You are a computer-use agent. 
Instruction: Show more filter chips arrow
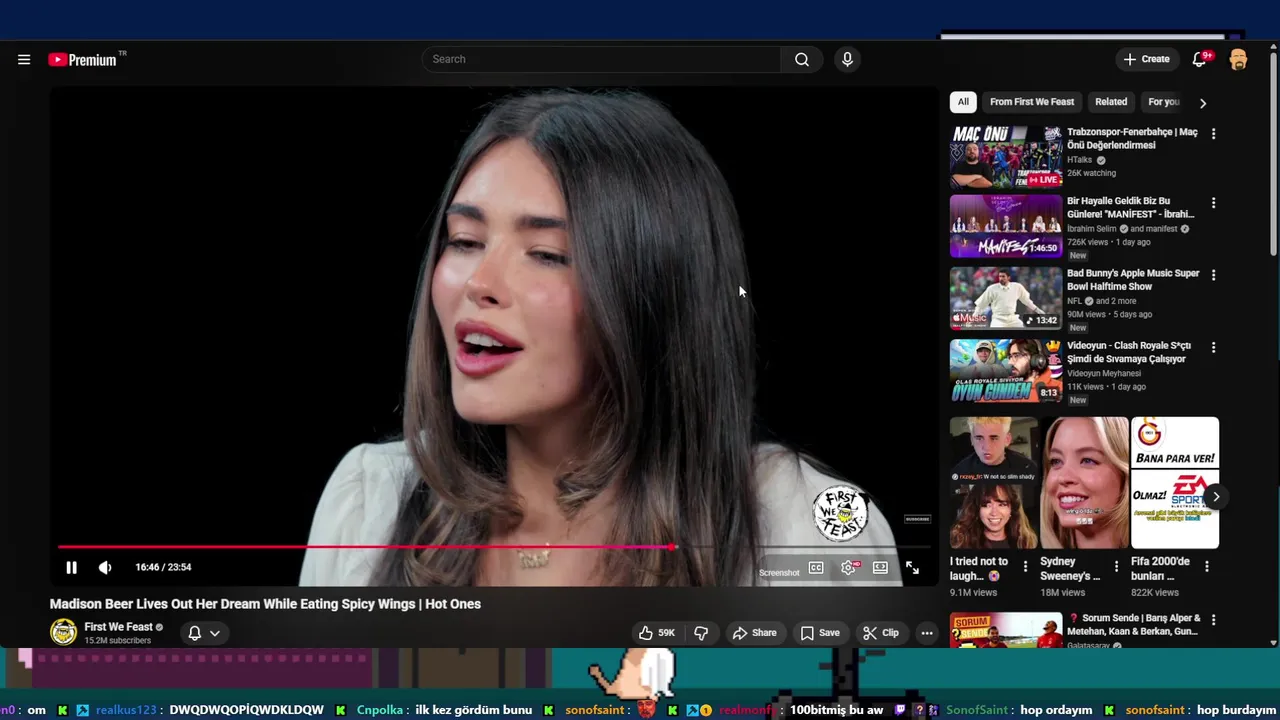(x=1203, y=102)
